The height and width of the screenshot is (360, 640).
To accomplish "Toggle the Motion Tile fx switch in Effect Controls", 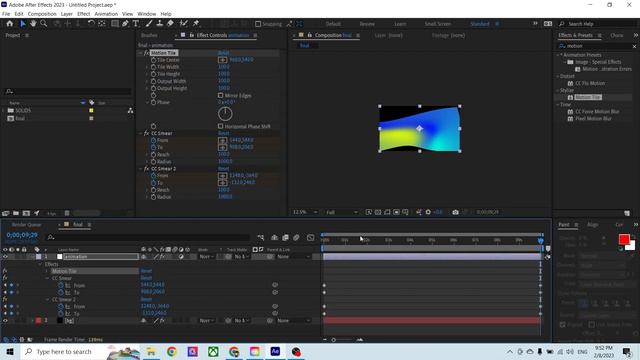I will coord(146,53).
